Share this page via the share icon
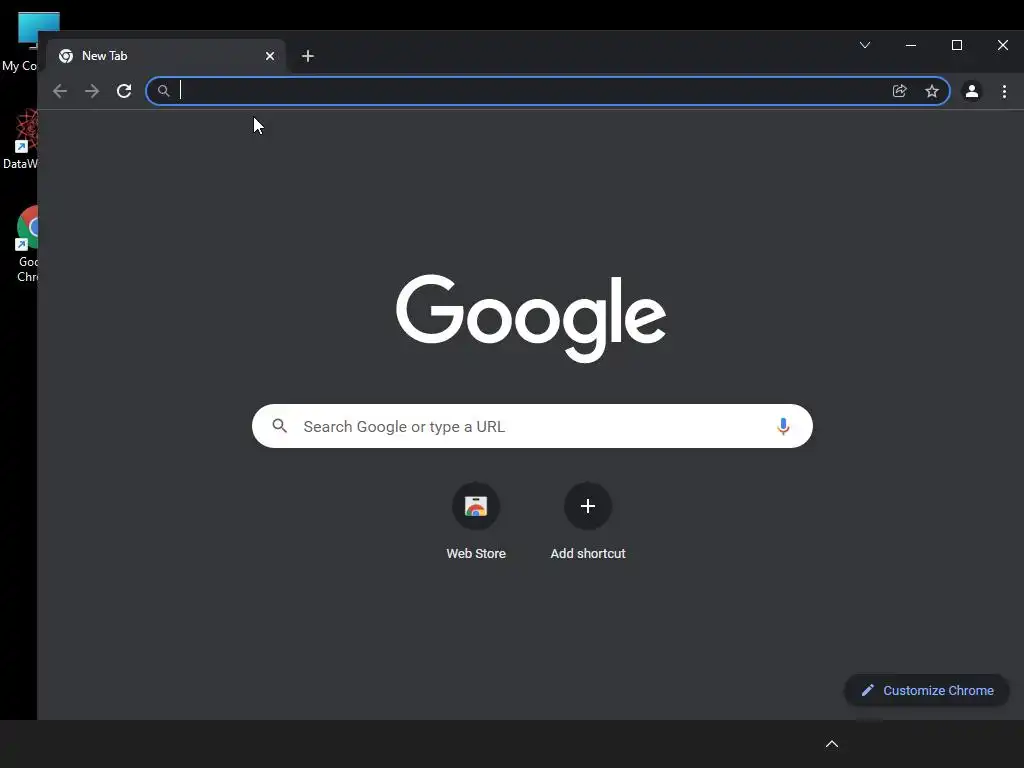 pos(899,91)
